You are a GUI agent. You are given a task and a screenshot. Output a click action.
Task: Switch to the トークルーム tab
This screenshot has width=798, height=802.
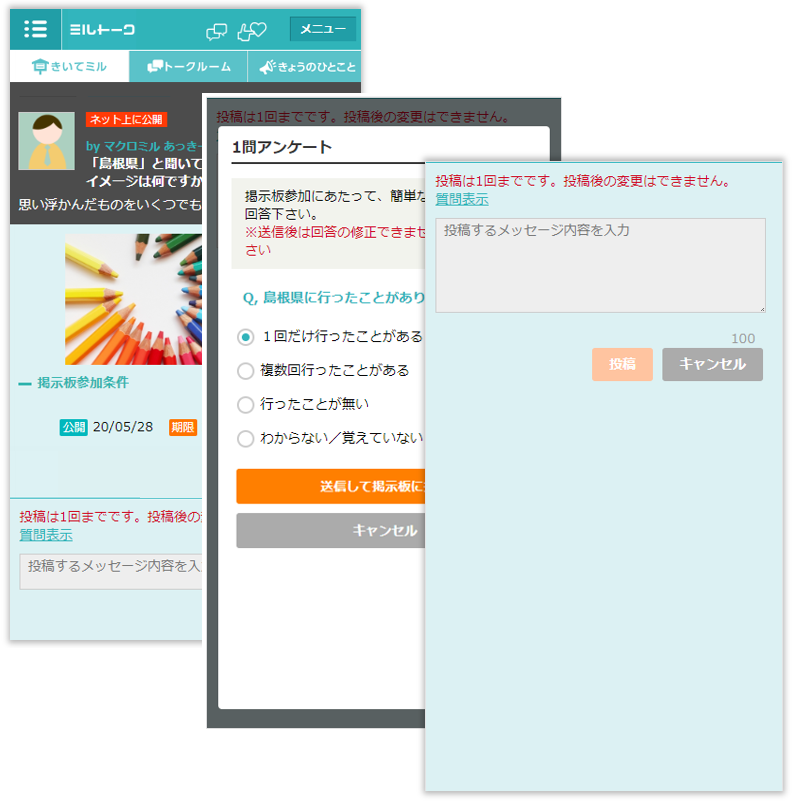tap(189, 67)
